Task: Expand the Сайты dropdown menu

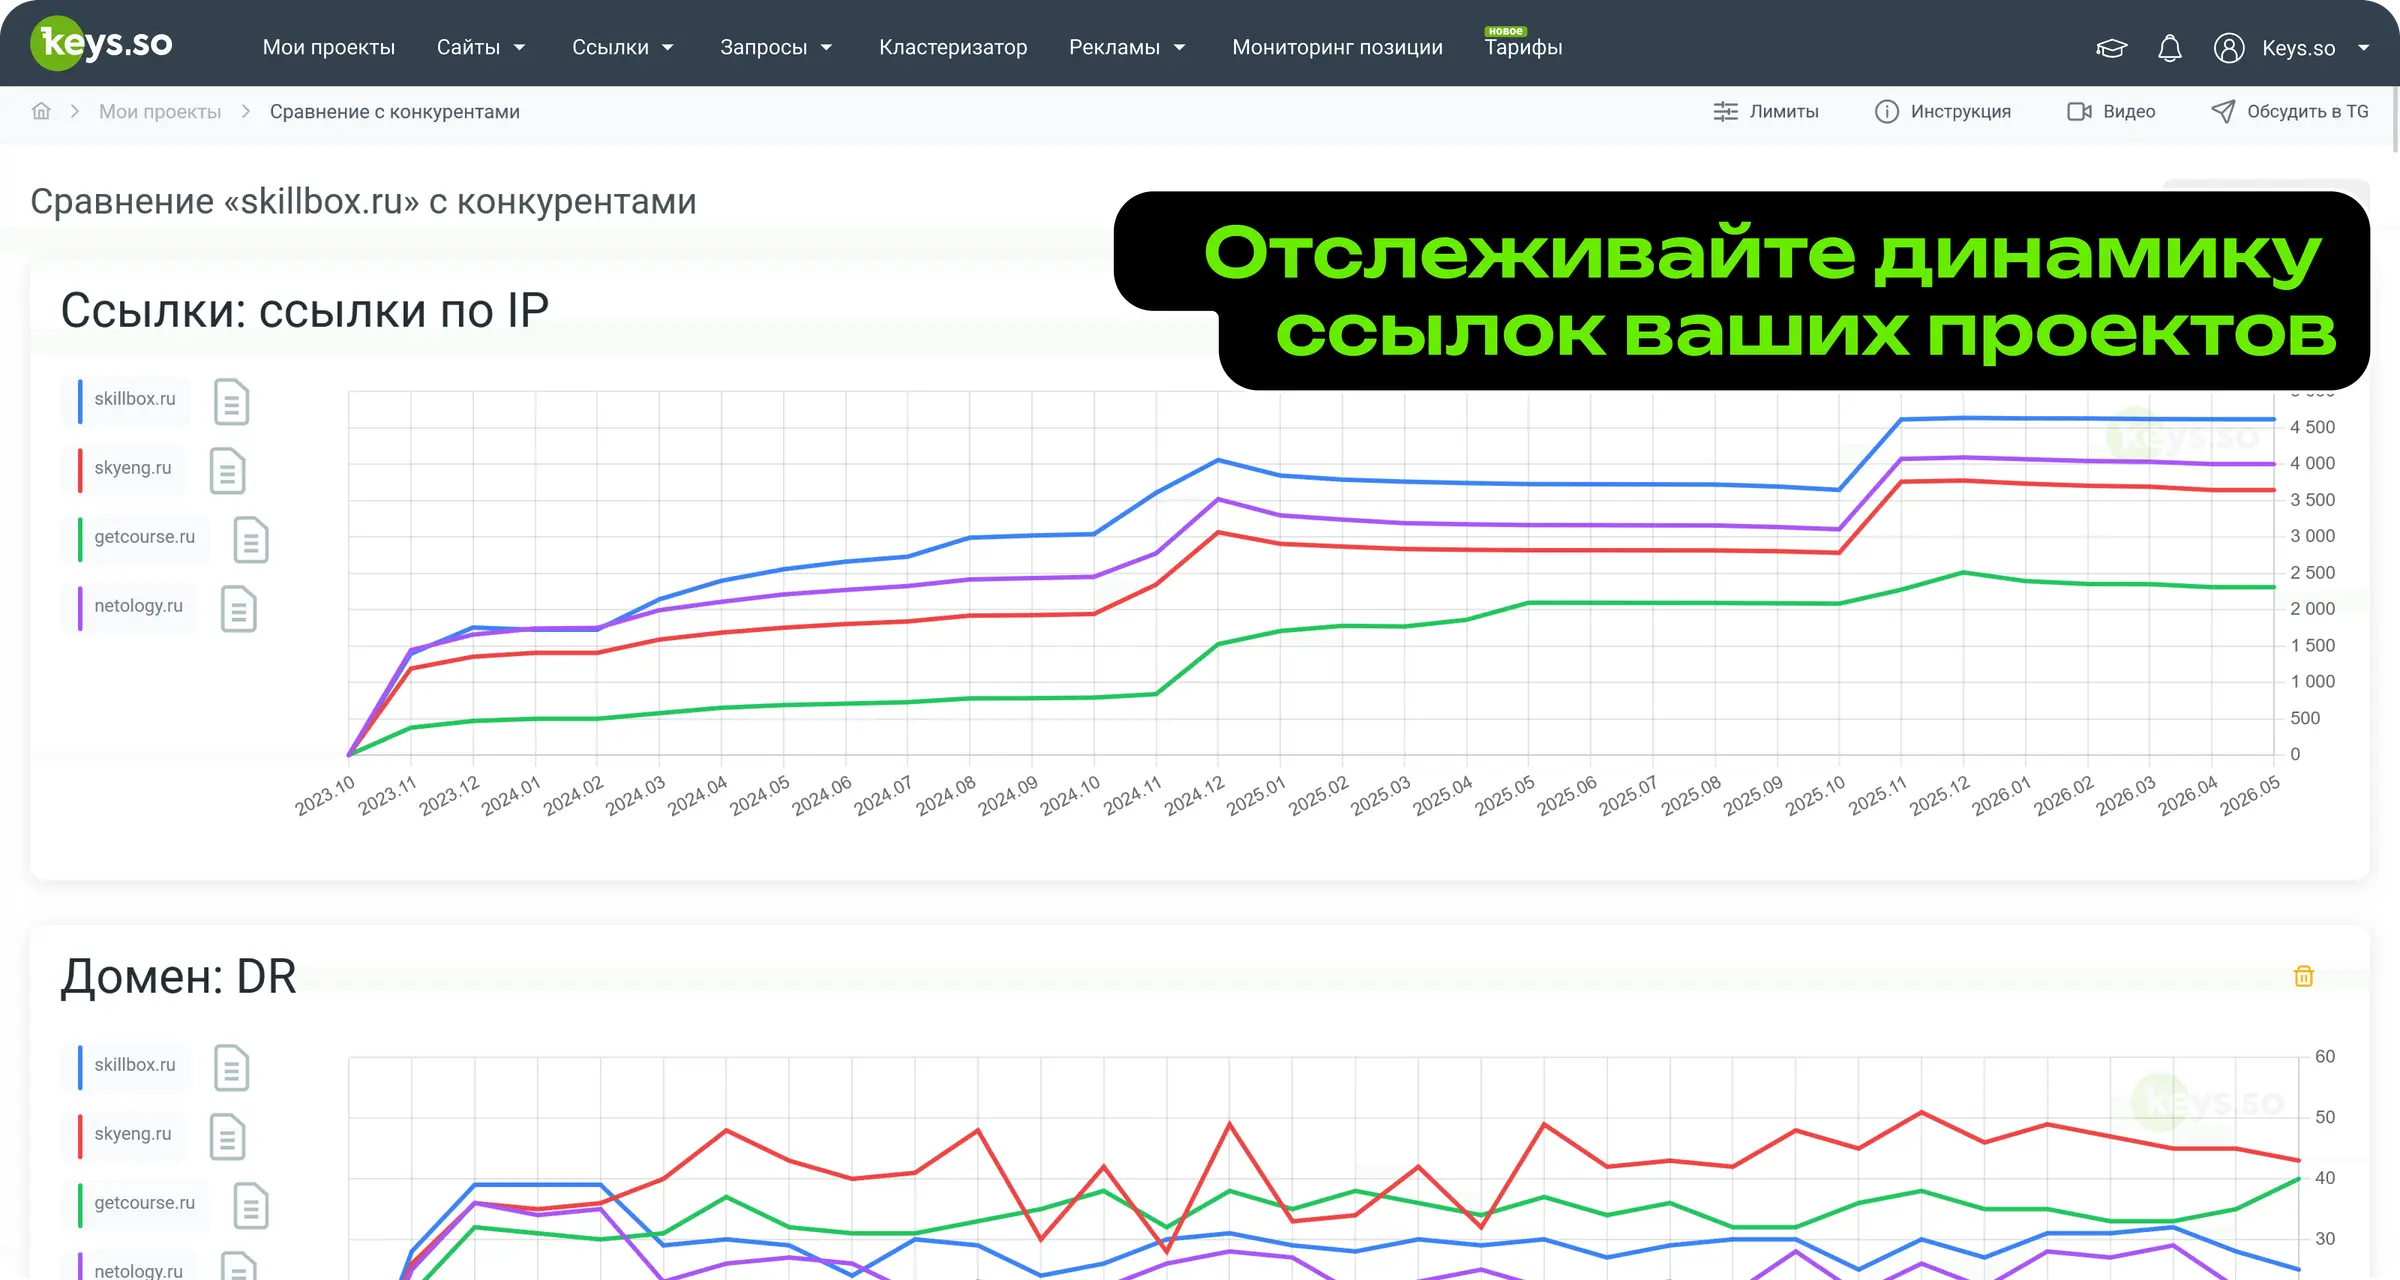Action: (x=481, y=47)
